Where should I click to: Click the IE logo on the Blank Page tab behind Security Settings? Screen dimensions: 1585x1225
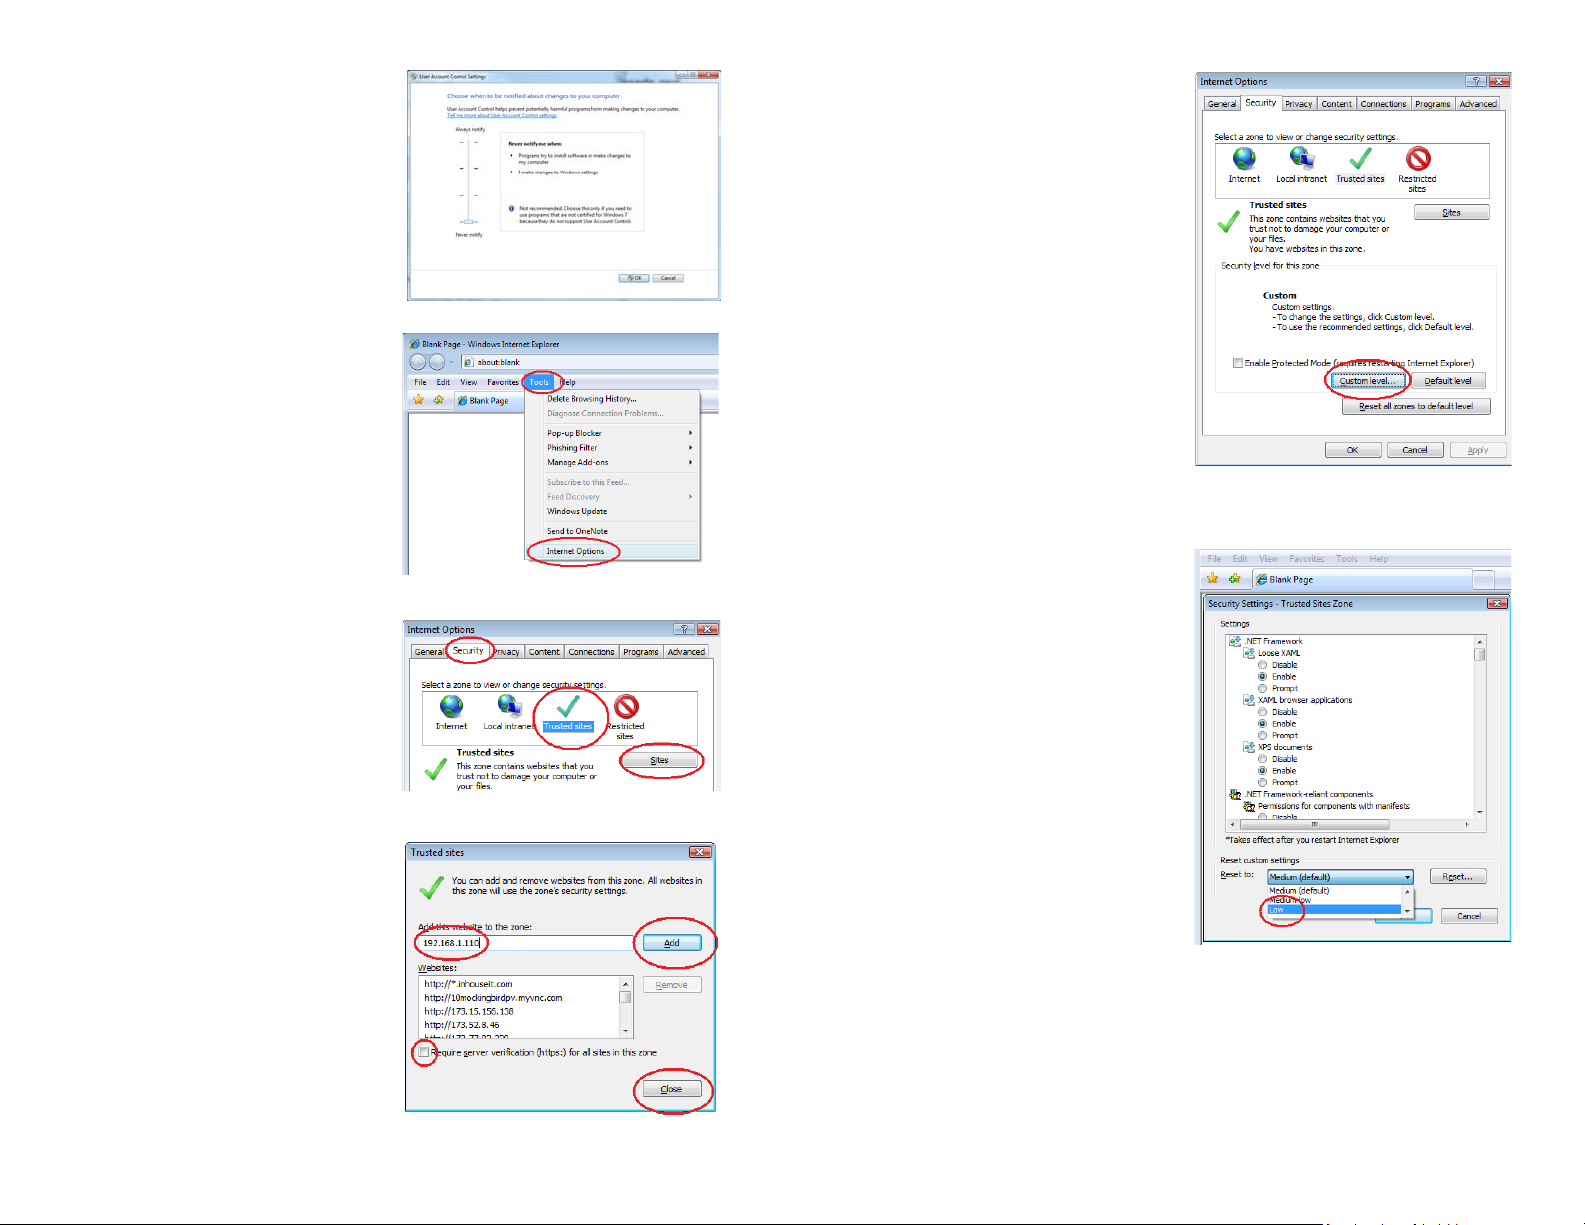click(x=1262, y=579)
